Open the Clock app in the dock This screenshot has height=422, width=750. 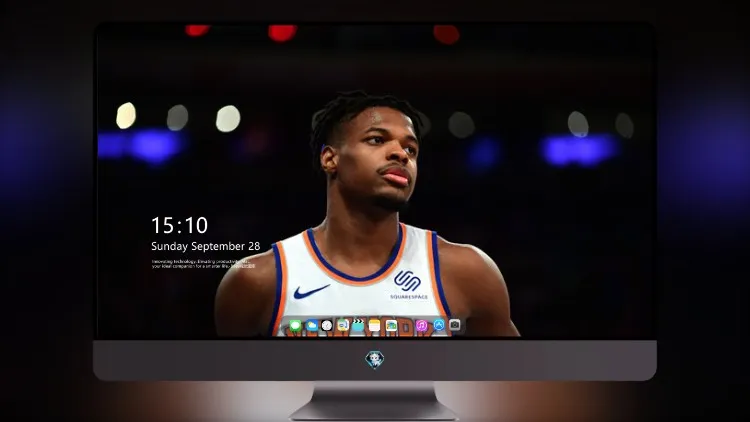click(x=327, y=326)
